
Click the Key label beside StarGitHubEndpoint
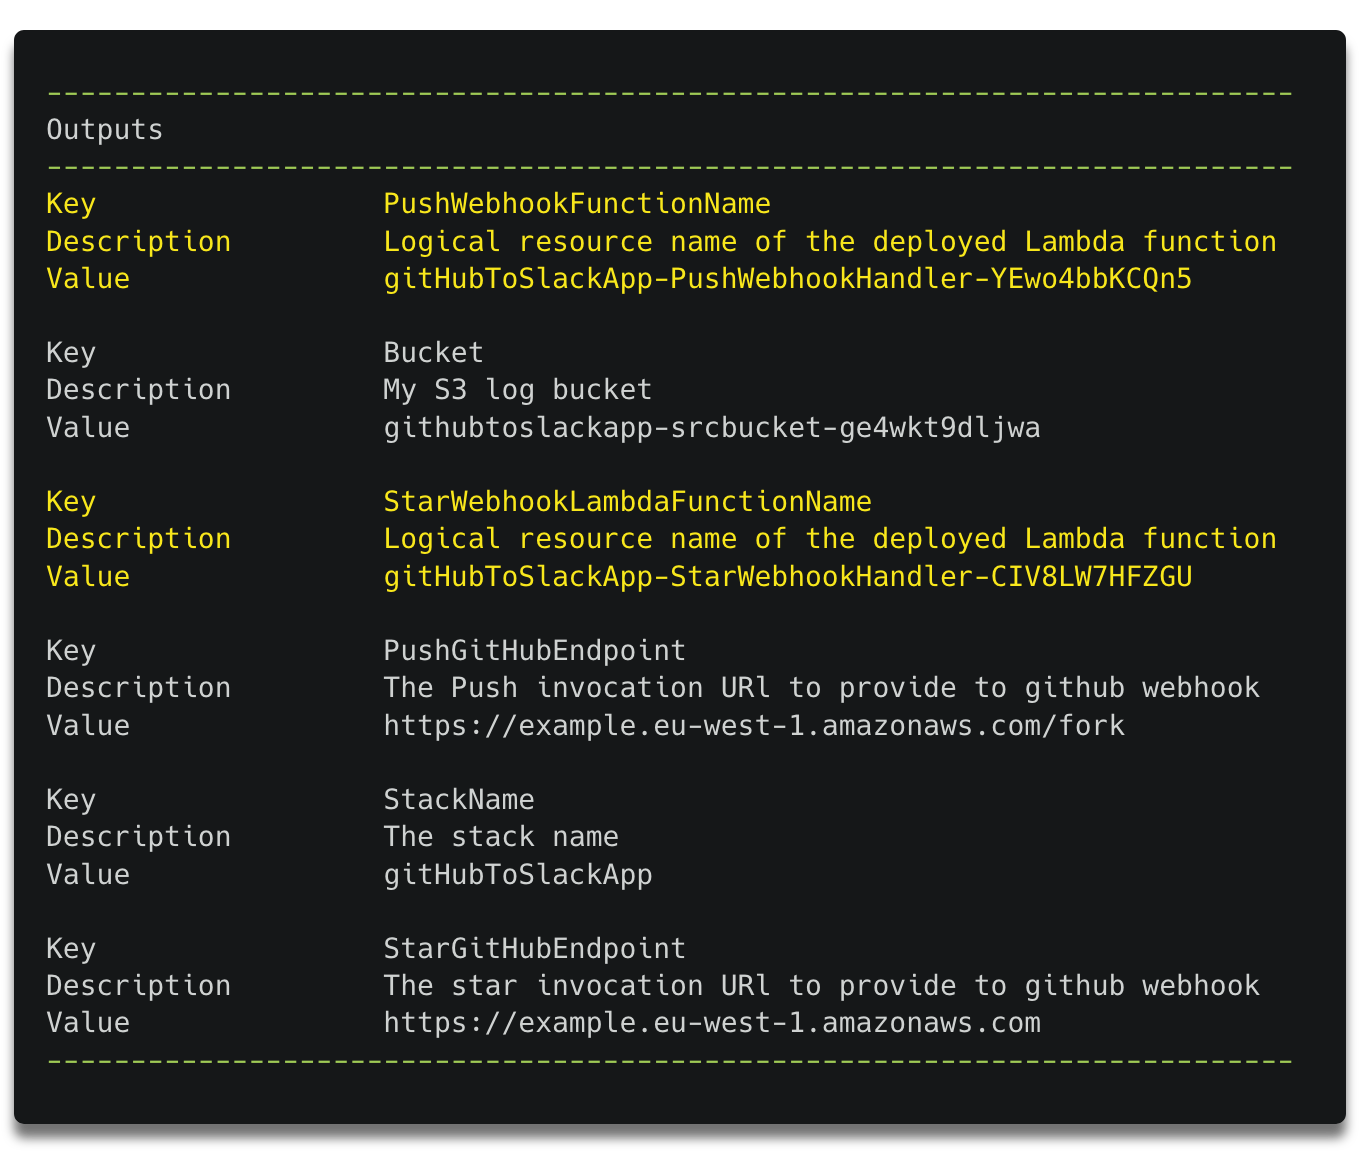(71, 949)
